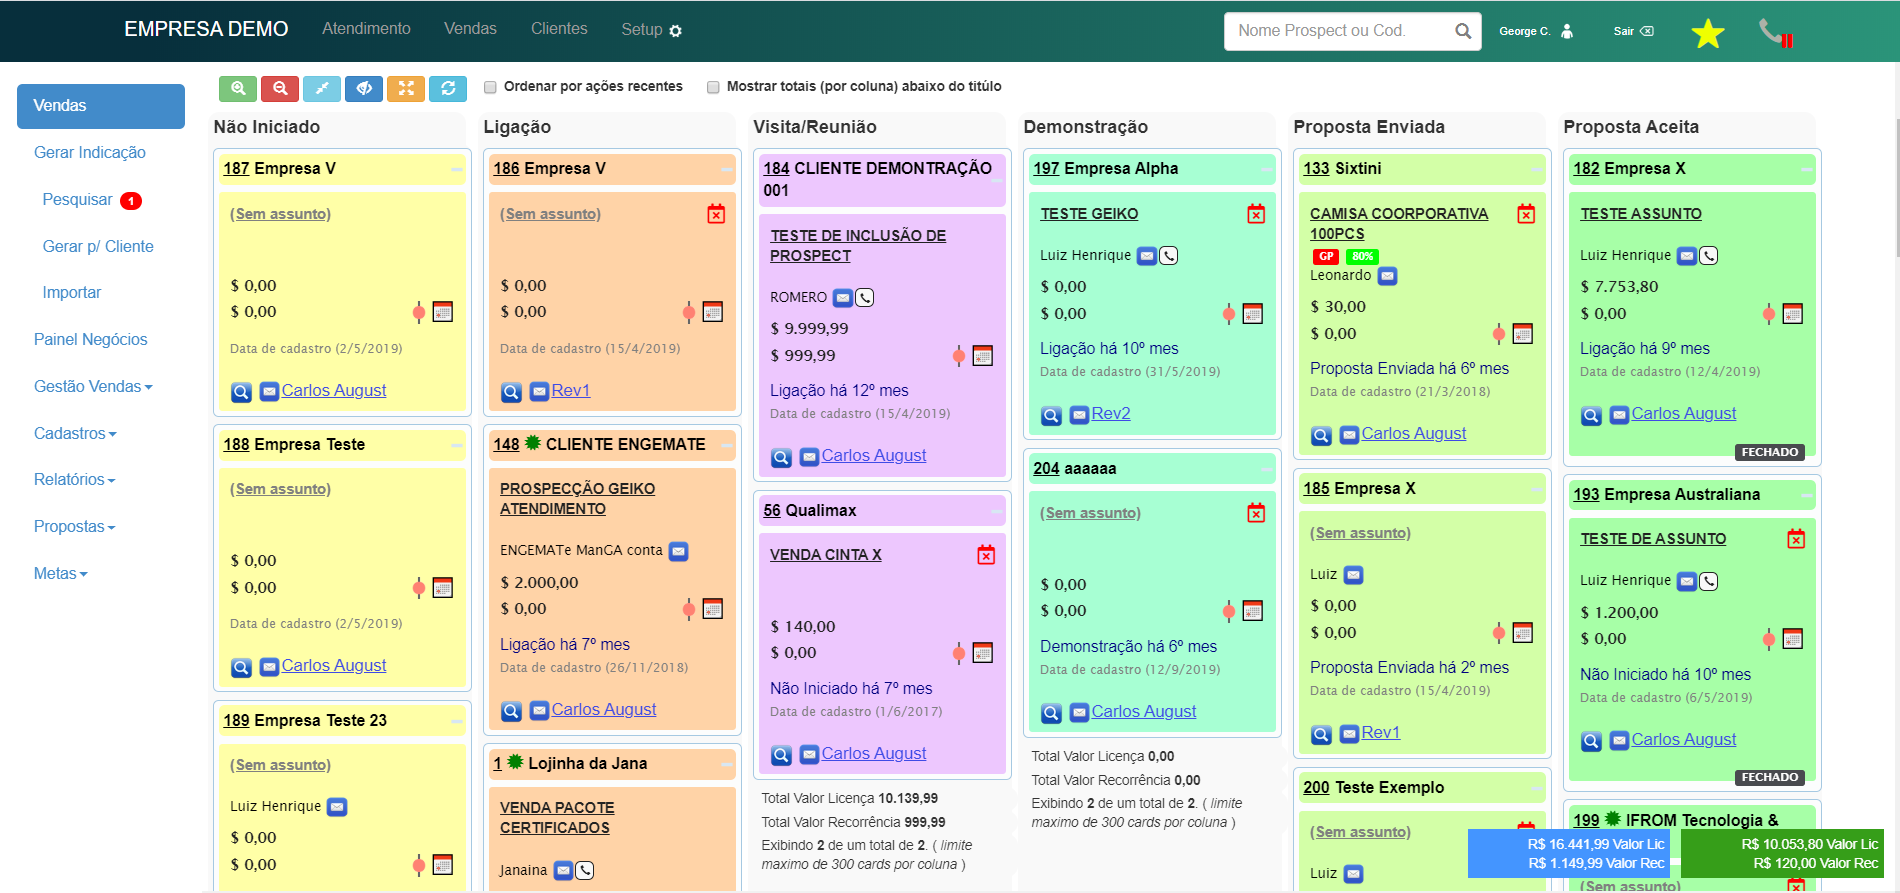Enable Mostrar totais por coluna checkbox
Screen dimensions: 1900x893
(713, 87)
